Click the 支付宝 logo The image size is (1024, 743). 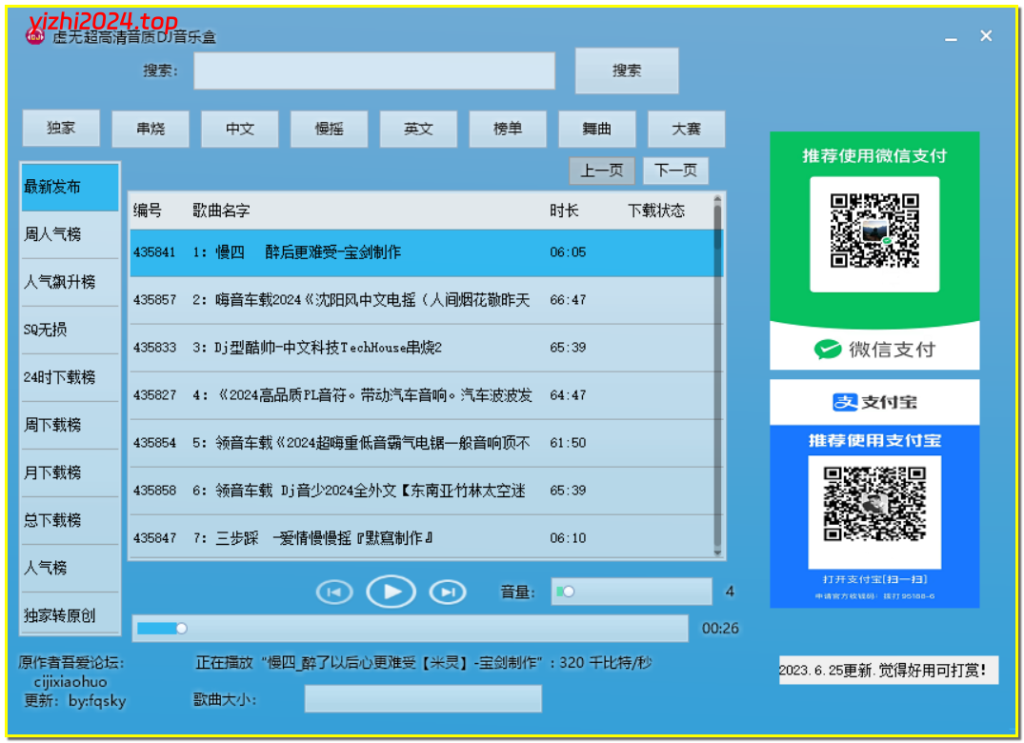point(874,402)
